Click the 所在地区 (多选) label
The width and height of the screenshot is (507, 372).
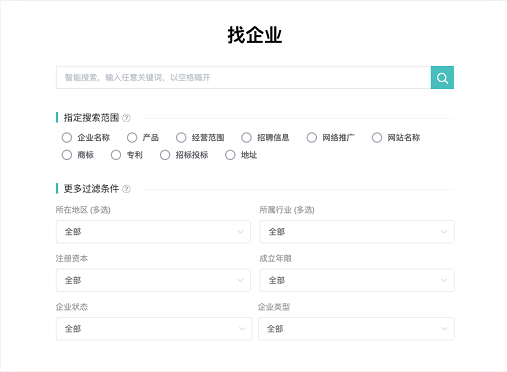point(83,210)
